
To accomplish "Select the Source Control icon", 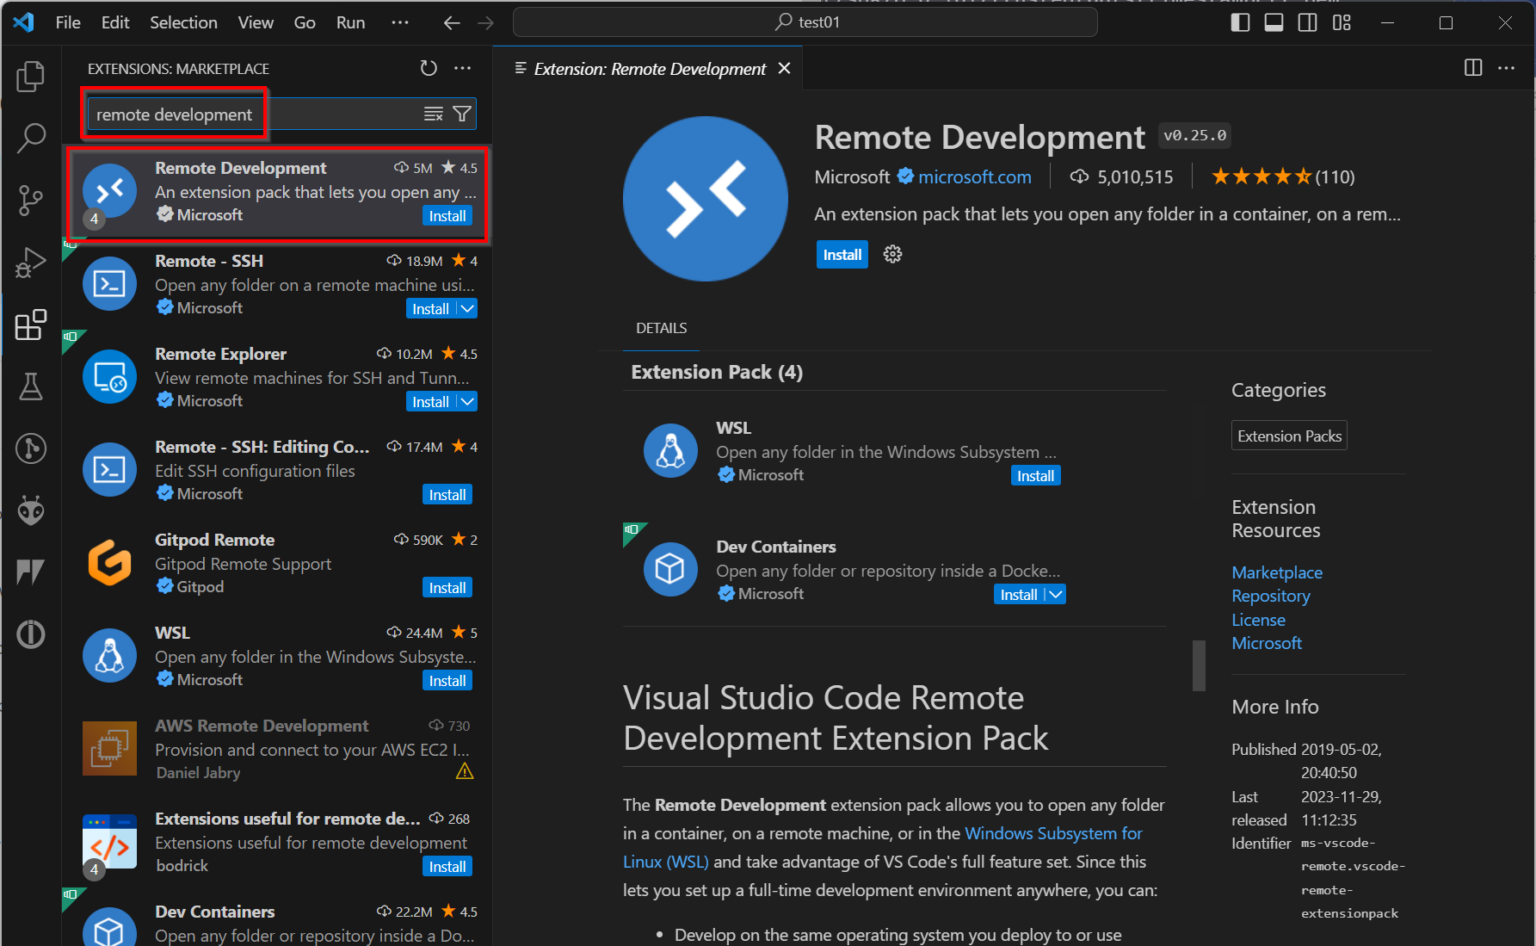I will click(30, 199).
